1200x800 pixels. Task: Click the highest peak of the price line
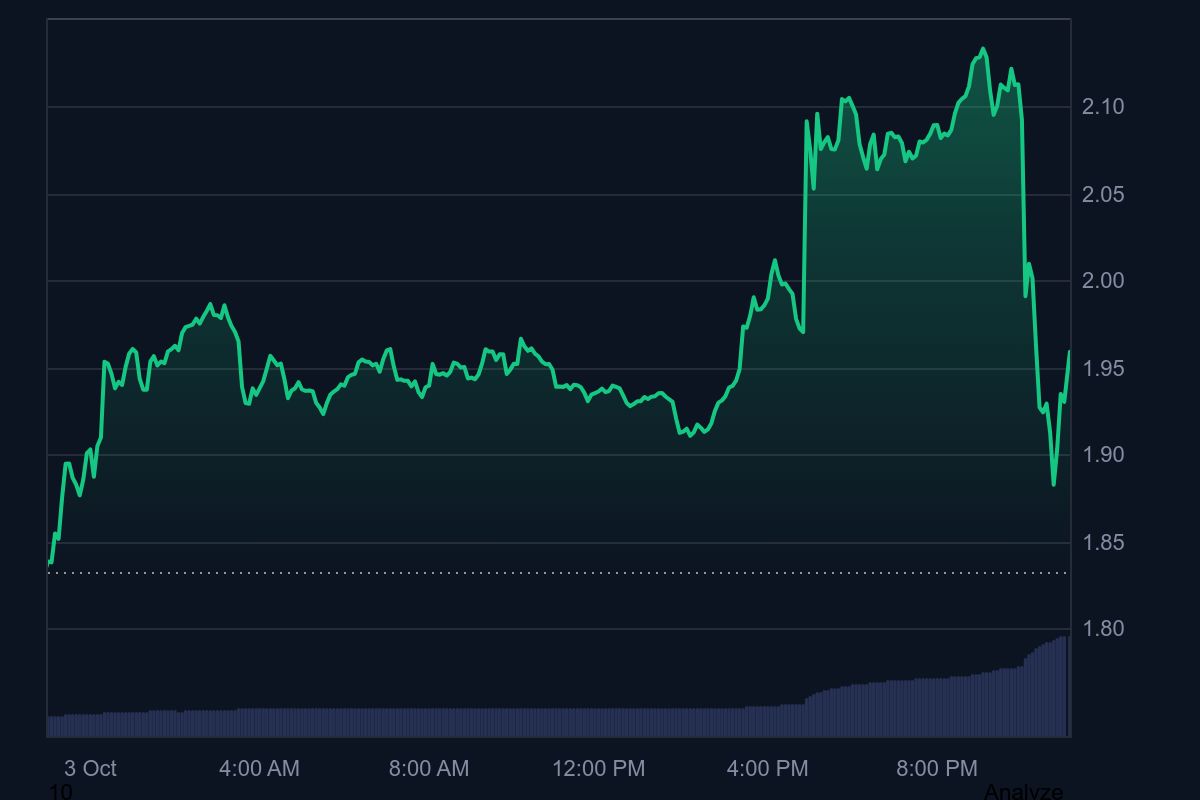click(x=983, y=48)
